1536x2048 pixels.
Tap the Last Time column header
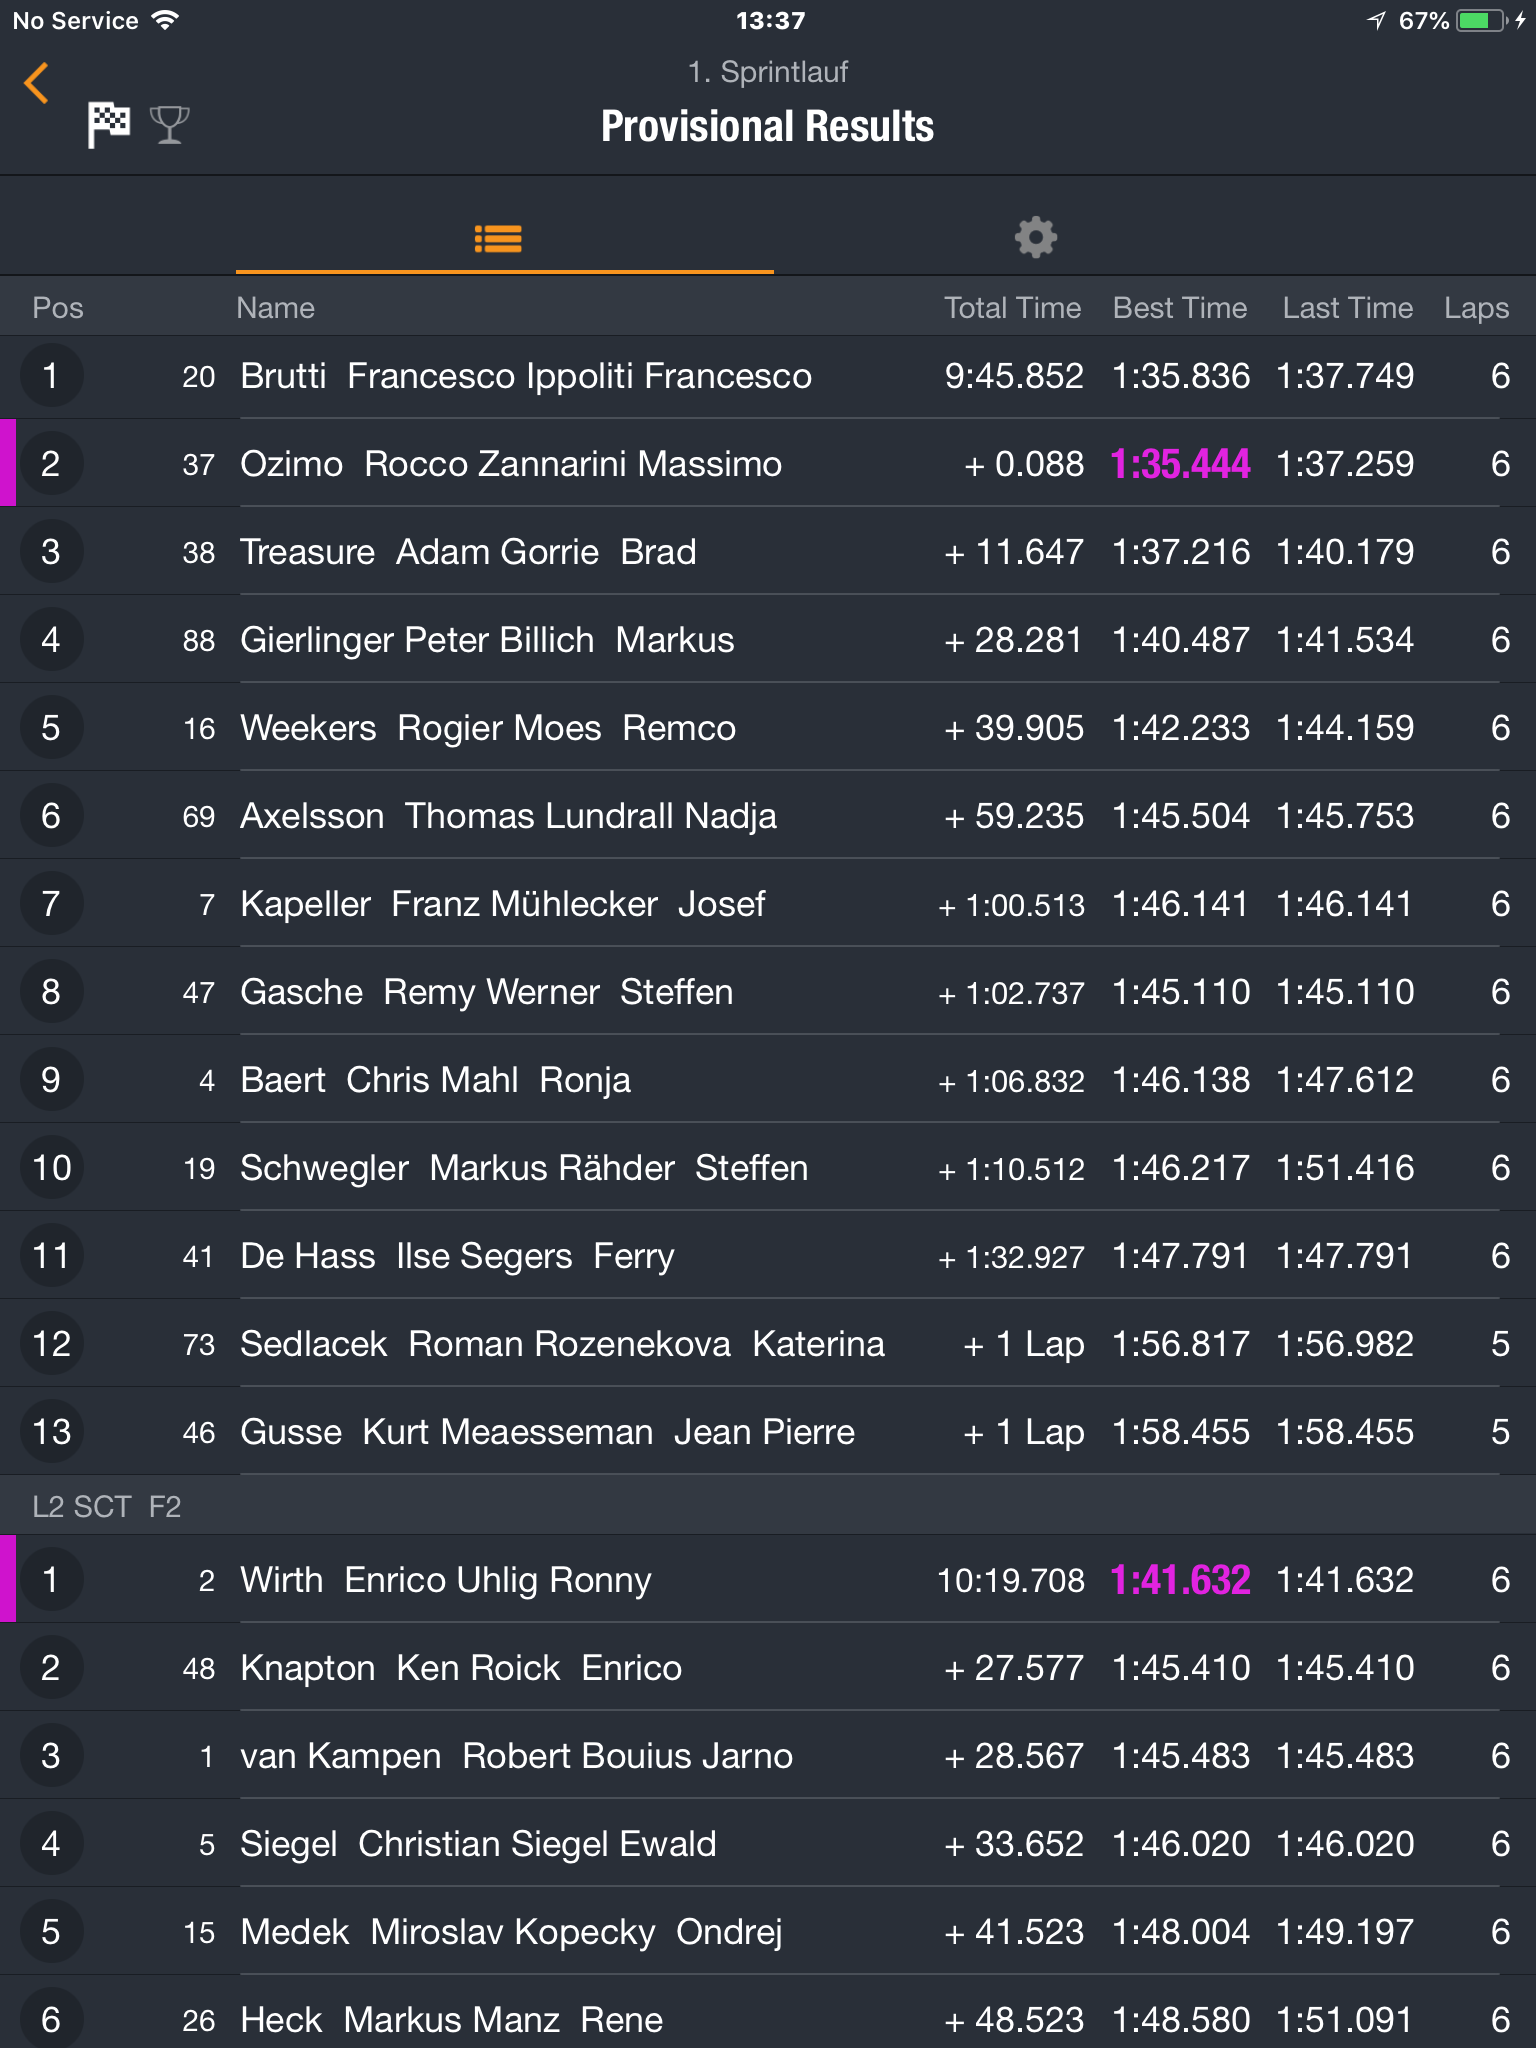(x=1347, y=308)
